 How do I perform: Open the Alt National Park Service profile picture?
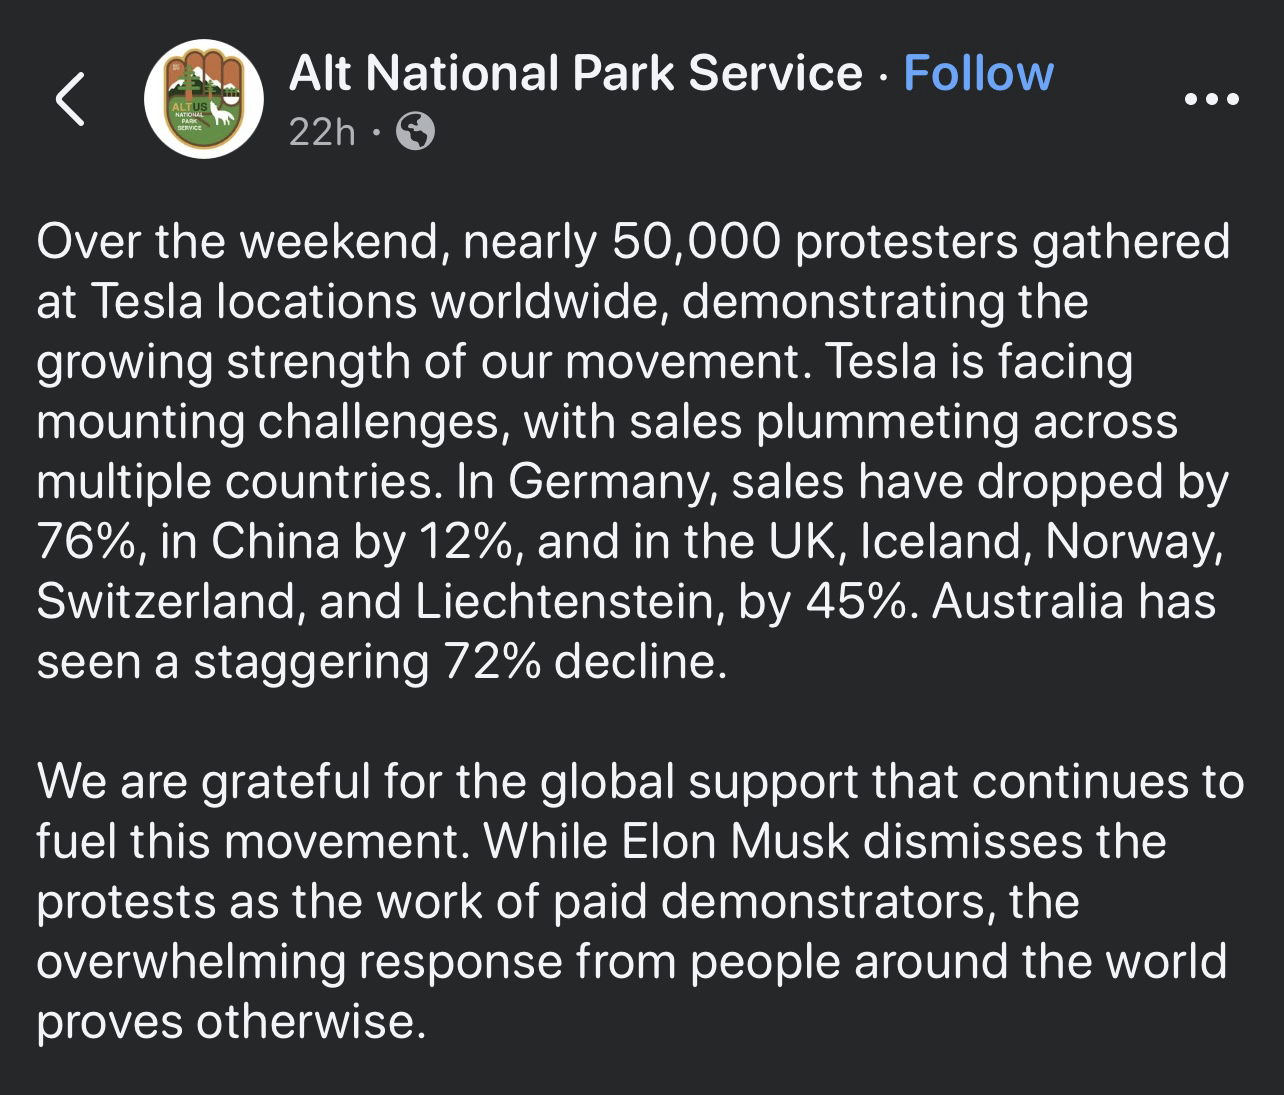[x=203, y=98]
